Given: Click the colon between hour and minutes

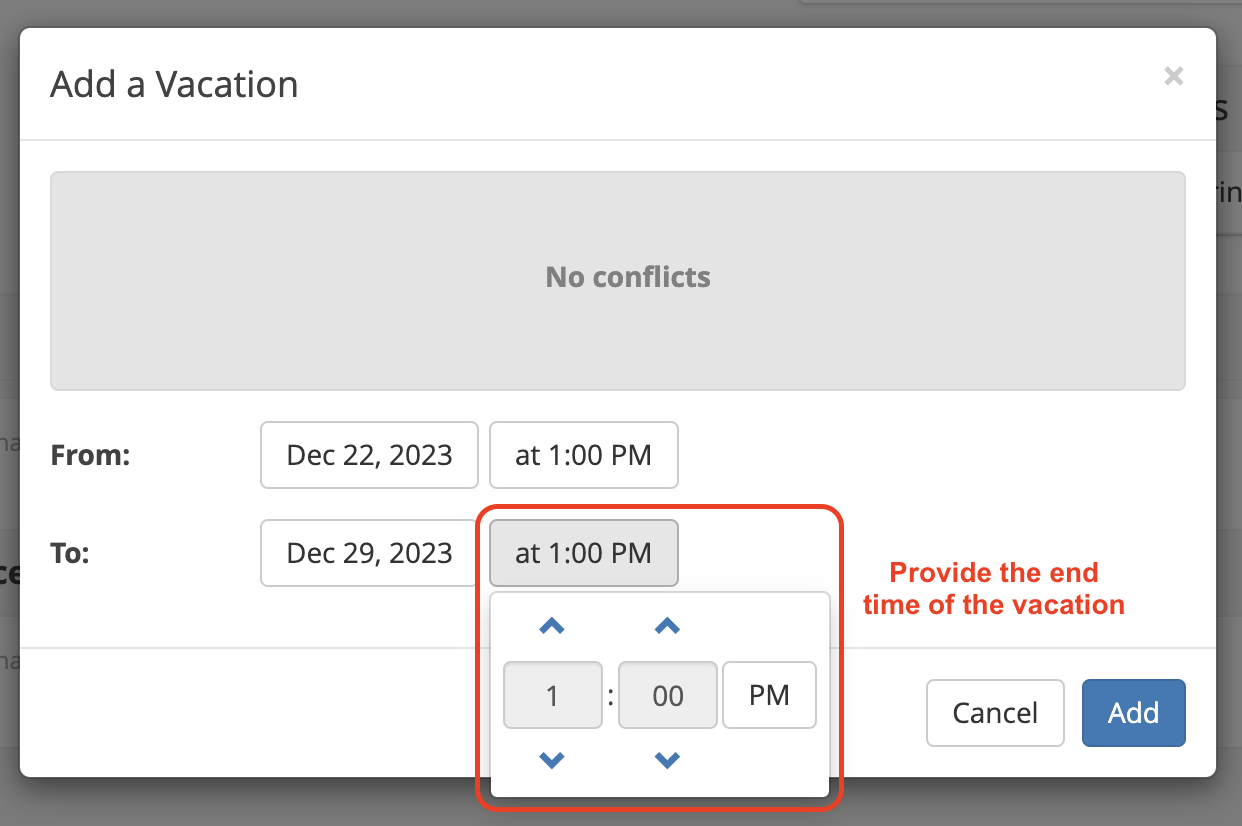Looking at the screenshot, I should coord(611,695).
